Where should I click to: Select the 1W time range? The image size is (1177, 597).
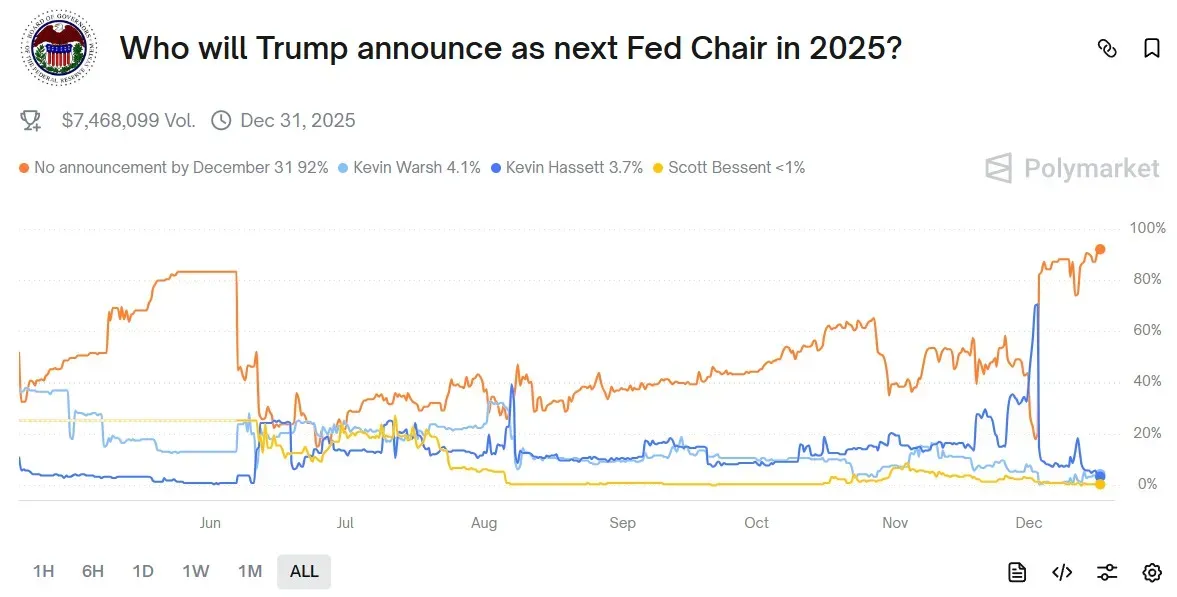point(196,571)
